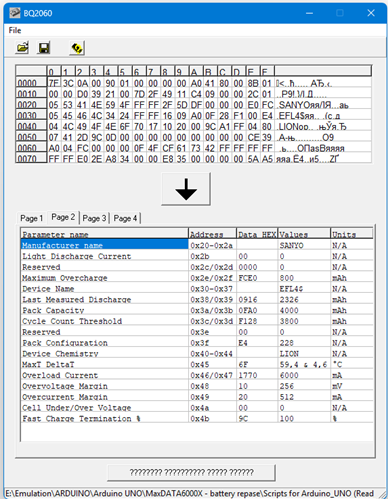
Task: Click the Values column header
Action: pos(304,234)
